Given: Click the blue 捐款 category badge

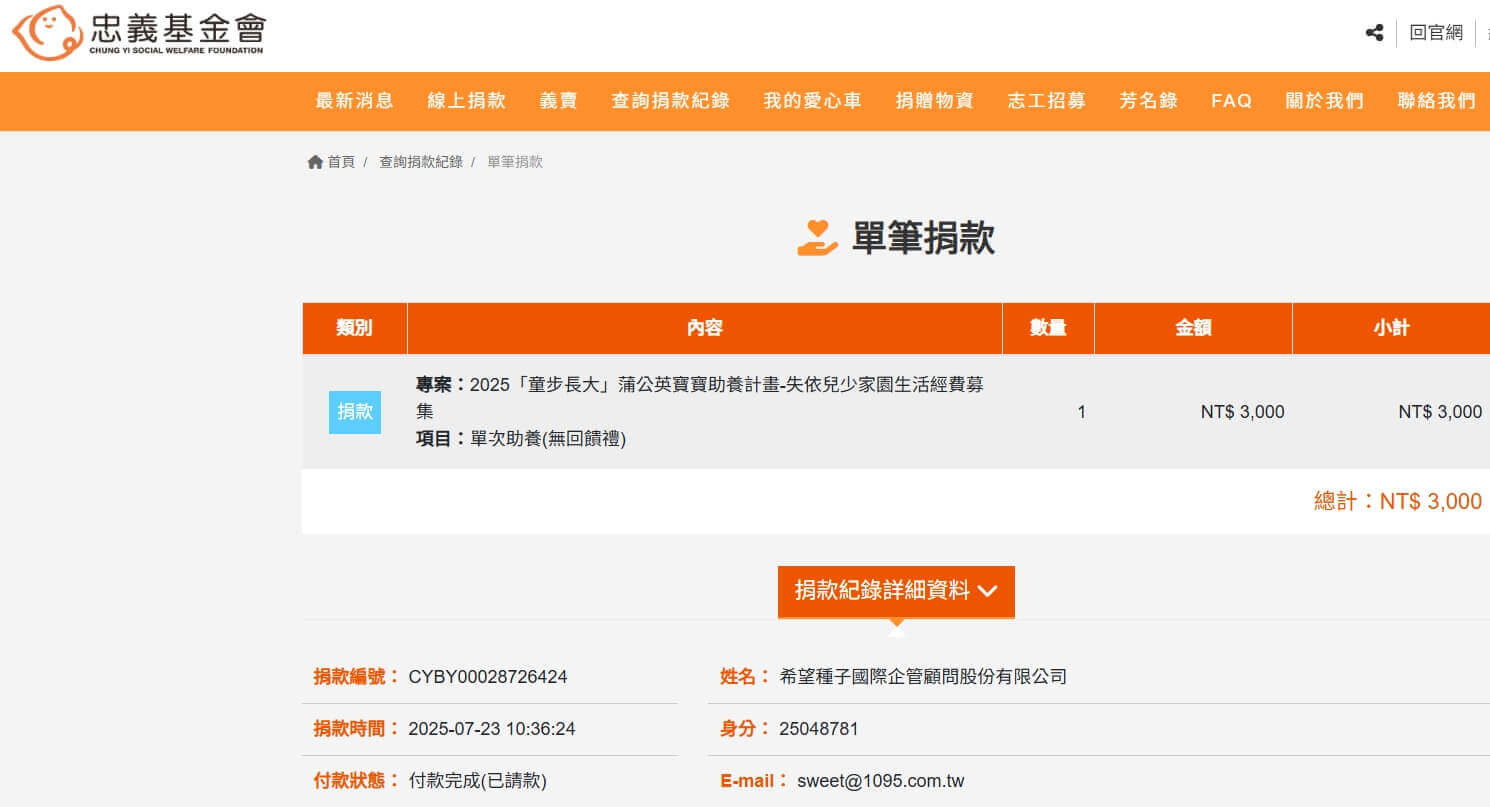Looking at the screenshot, I should (x=355, y=412).
